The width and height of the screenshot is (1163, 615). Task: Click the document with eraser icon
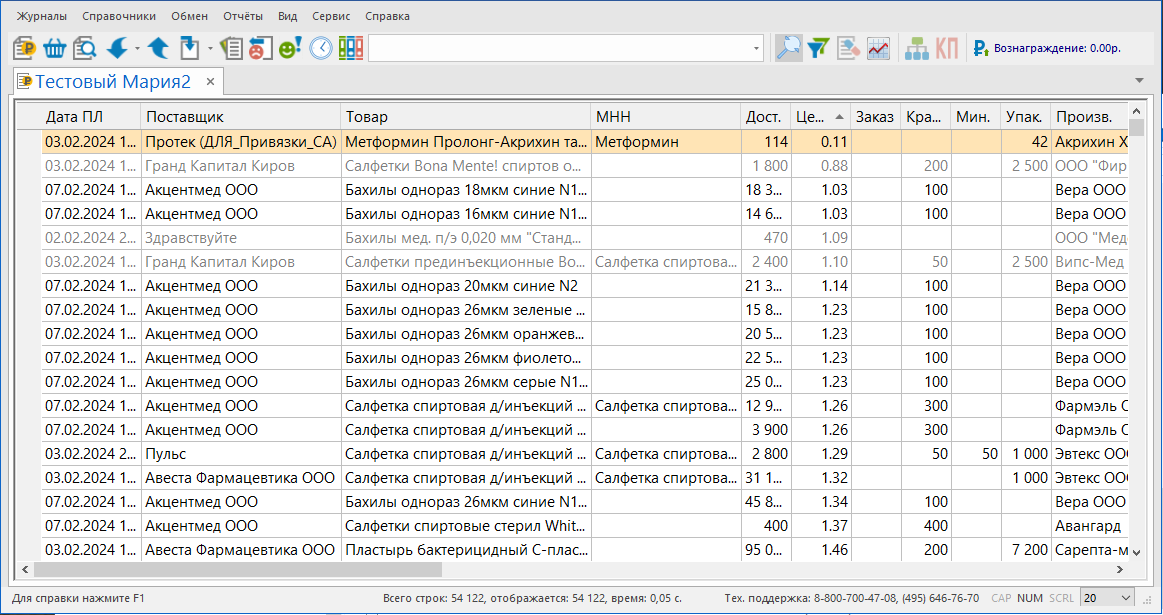coord(849,49)
